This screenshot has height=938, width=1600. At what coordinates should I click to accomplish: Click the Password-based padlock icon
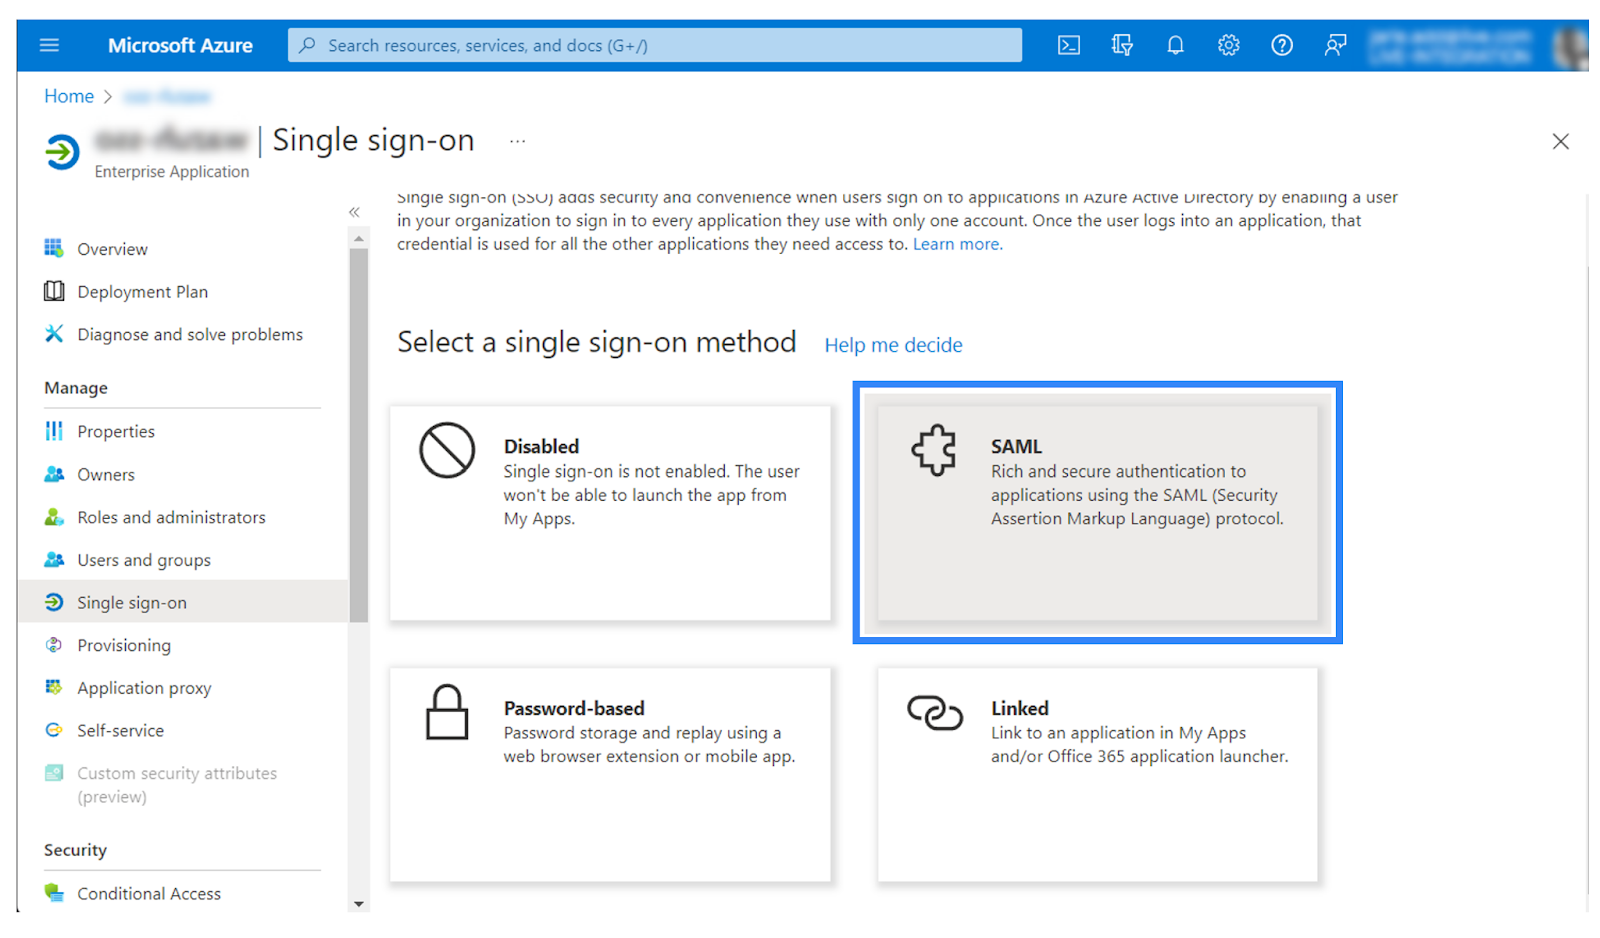pyautogui.click(x=447, y=712)
